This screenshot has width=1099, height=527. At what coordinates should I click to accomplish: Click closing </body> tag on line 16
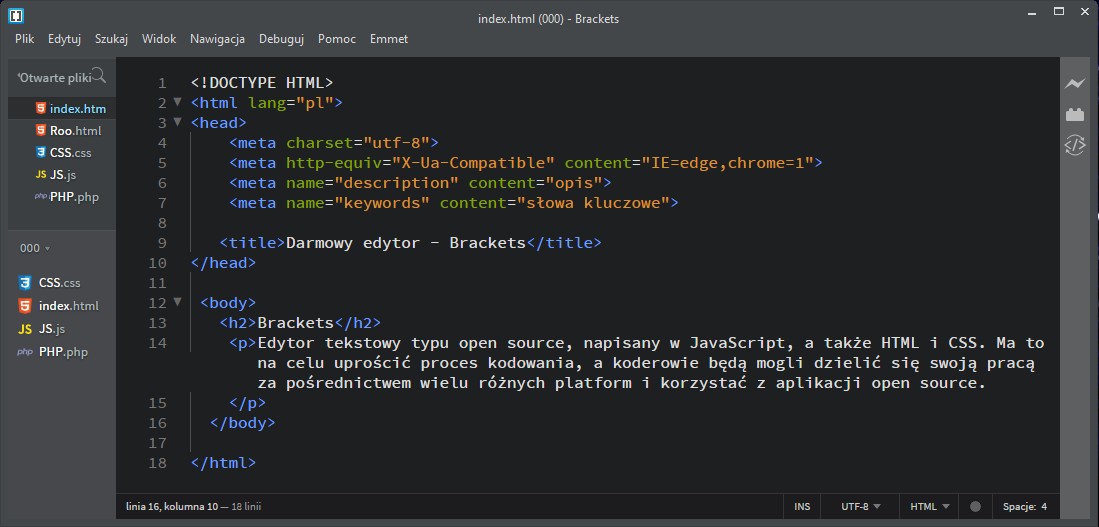click(243, 423)
